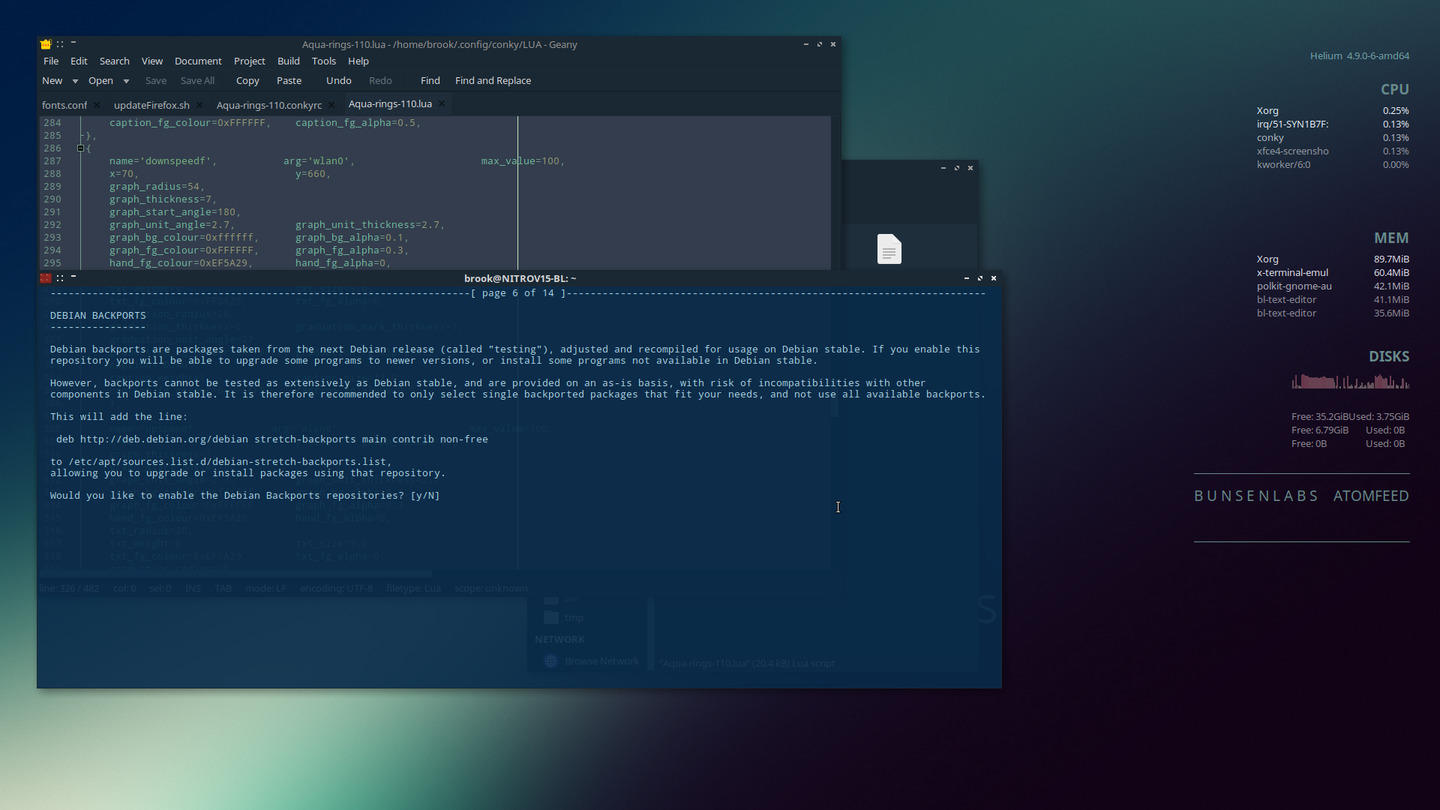
Task: Click graph_start_angle=180 on line 291
Action: coord(175,212)
